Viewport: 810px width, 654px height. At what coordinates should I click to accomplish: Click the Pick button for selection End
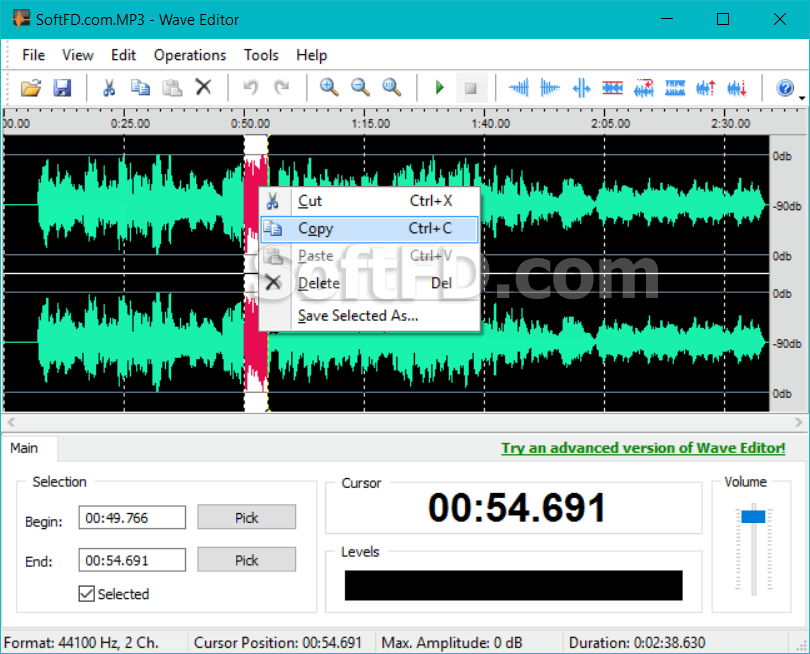point(246,560)
